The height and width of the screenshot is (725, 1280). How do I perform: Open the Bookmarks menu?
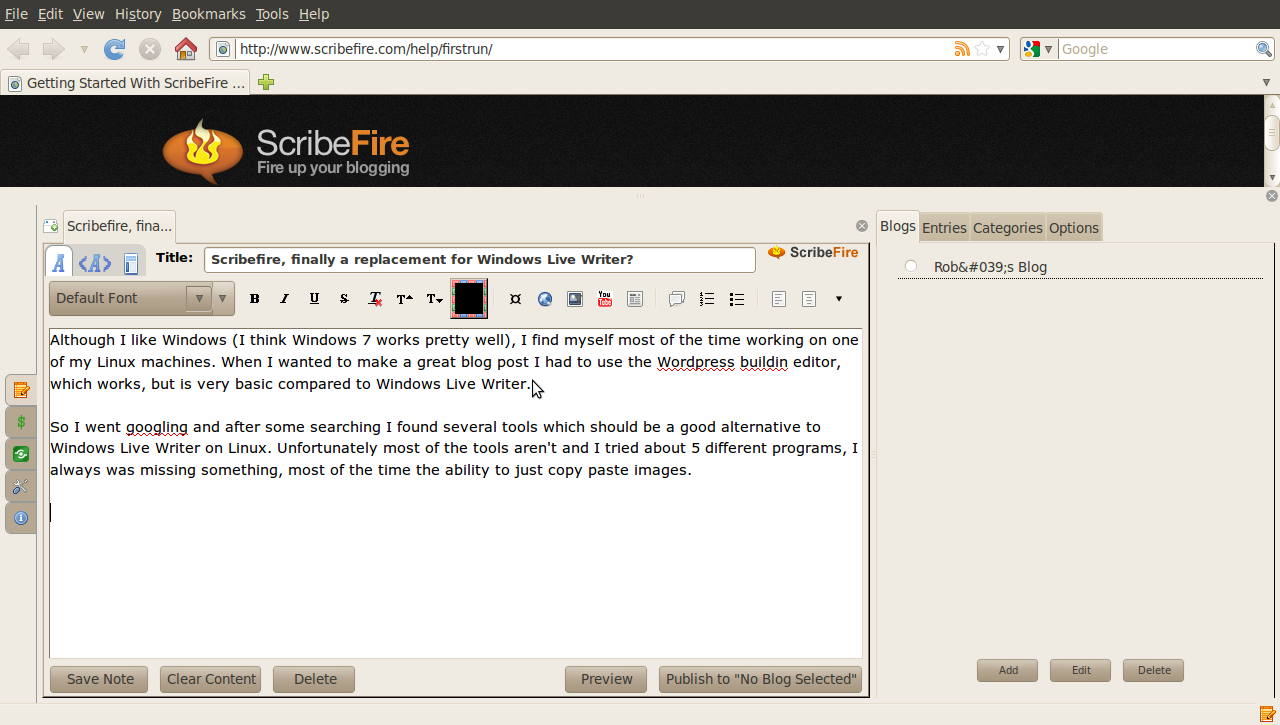(x=208, y=14)
